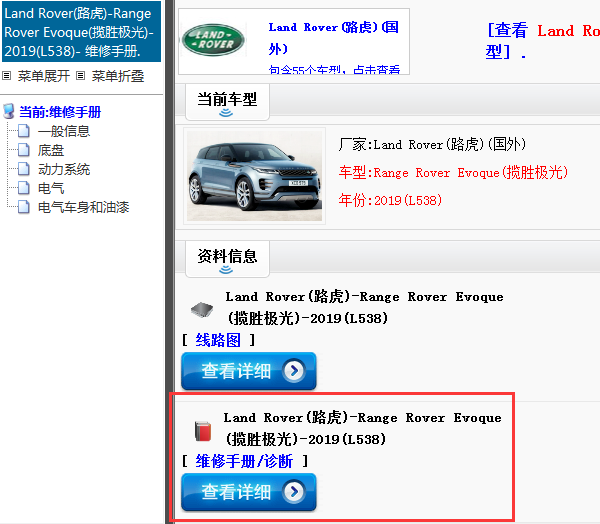Open 底盘 tree item
Viewport: 600px width, 524px height.
(x=51, y=150)
